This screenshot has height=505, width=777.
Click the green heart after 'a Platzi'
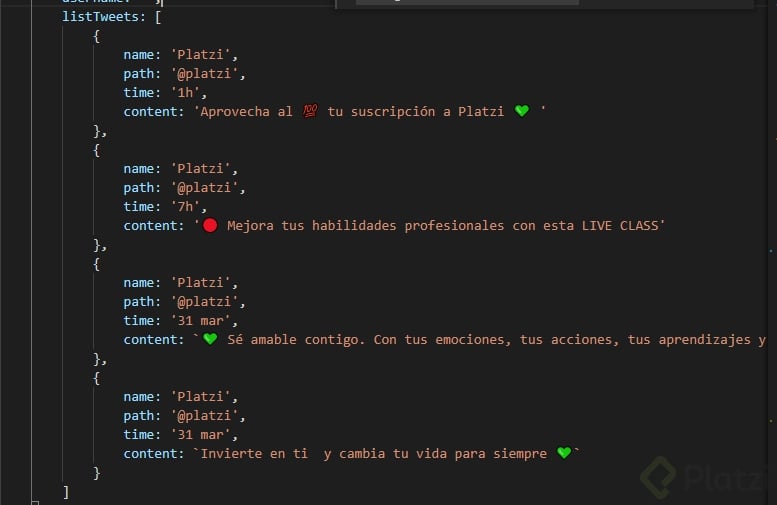[x=522, y=111]
